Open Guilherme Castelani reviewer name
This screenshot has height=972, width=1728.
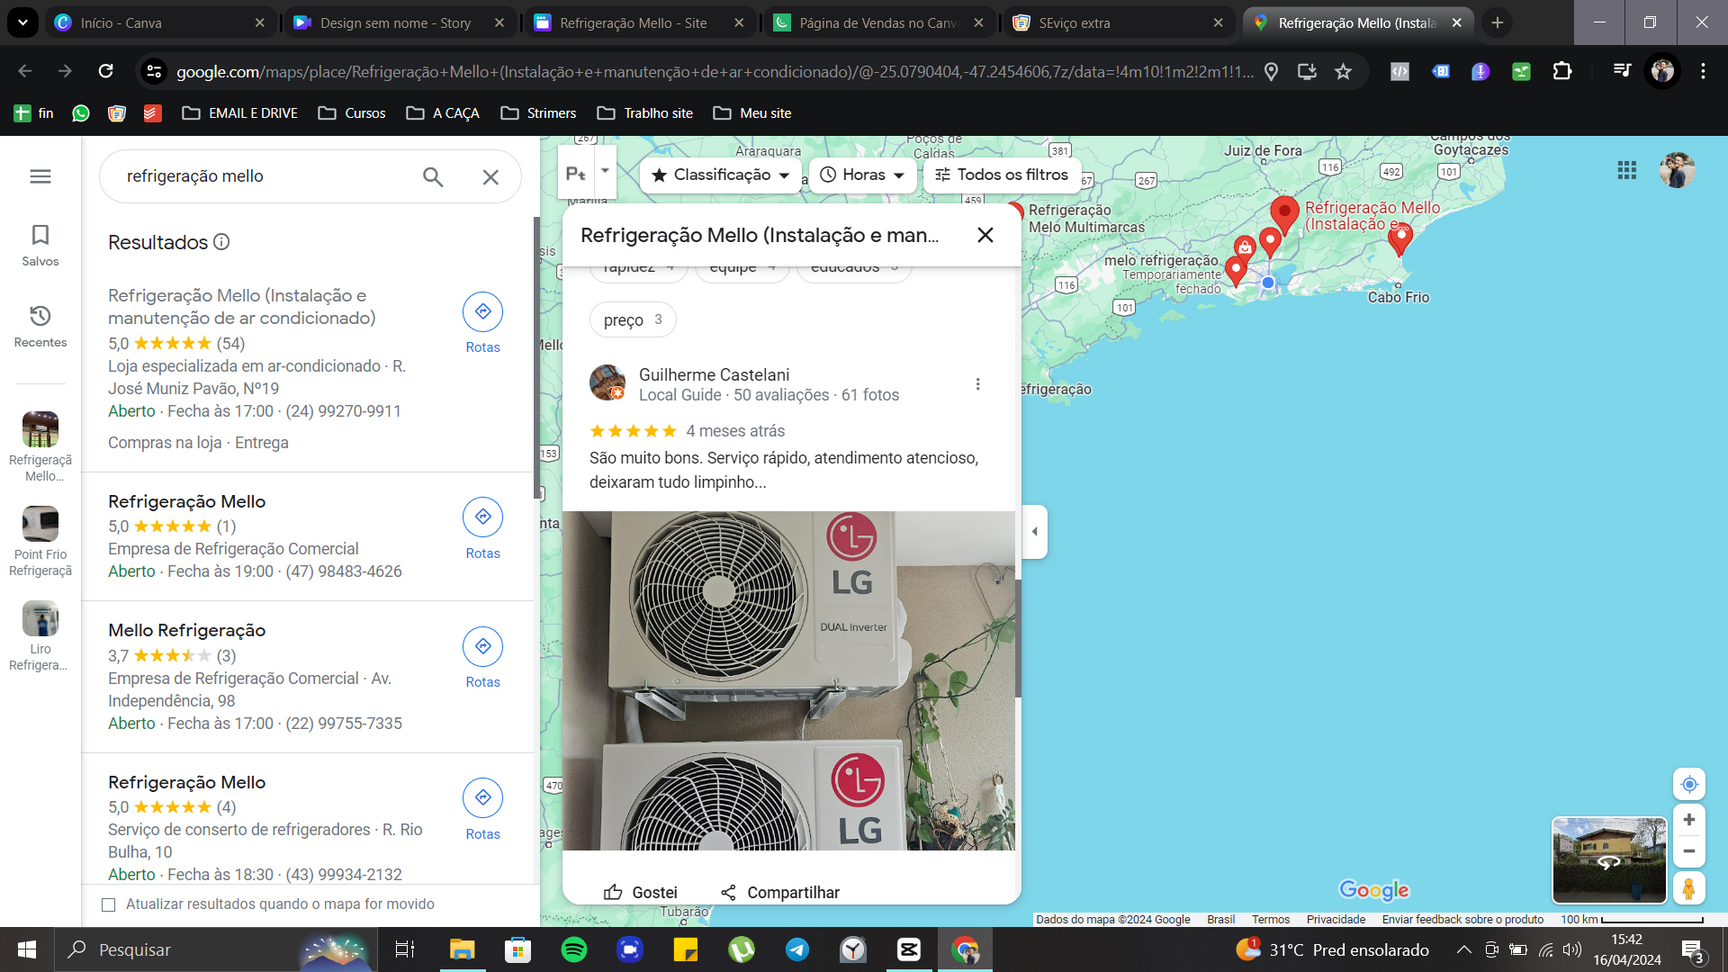(x=714, y=374)
